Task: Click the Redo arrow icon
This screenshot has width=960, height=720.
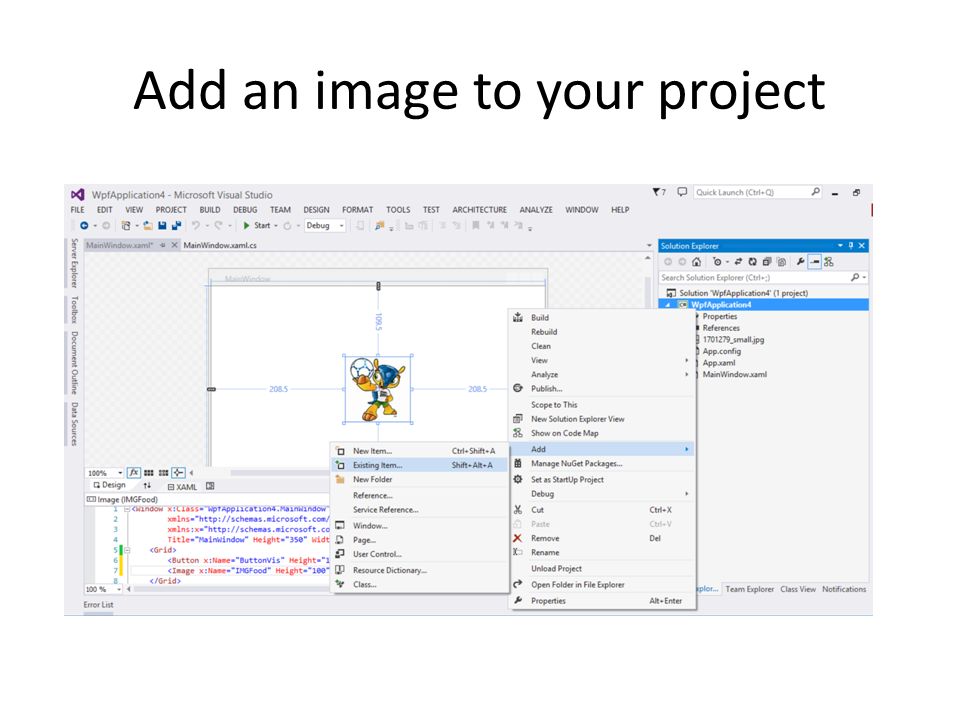Action: pyautogui.click(x=219, y=226)
